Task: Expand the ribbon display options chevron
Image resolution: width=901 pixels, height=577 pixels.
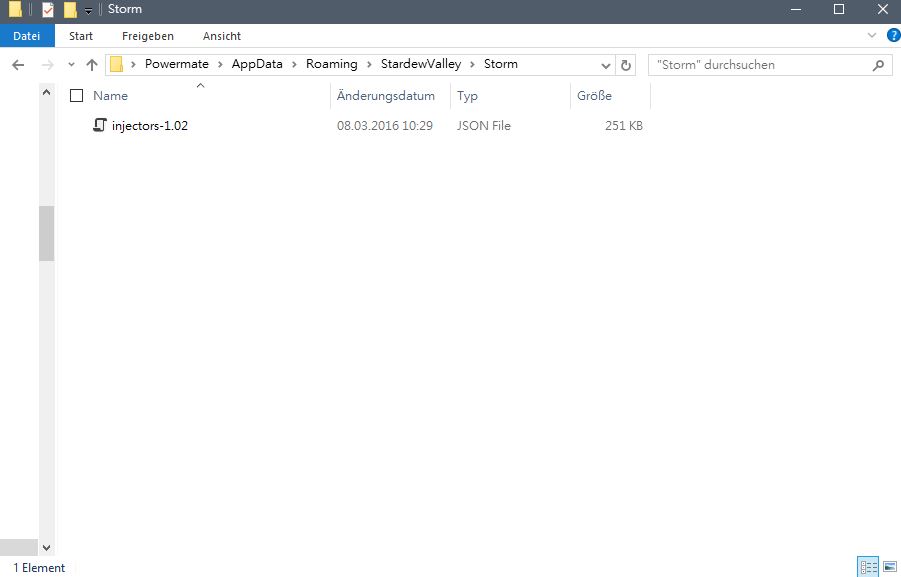Action: coord(870,35)
